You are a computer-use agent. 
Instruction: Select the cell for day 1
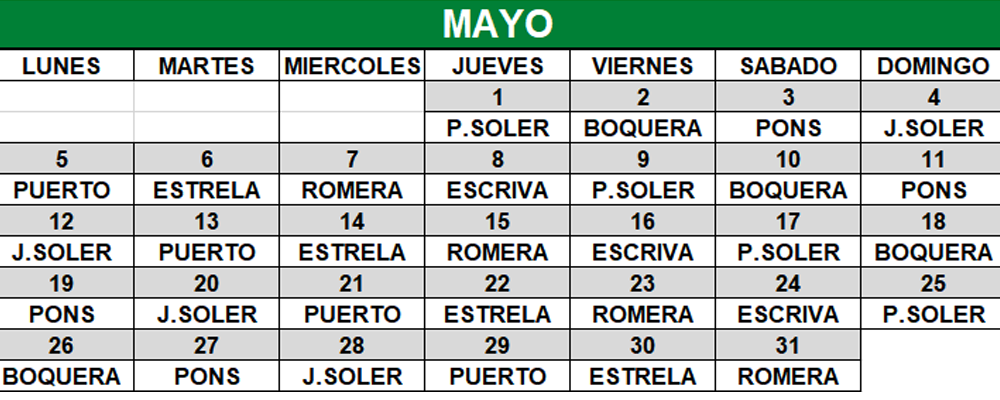(x=497, y=97)
